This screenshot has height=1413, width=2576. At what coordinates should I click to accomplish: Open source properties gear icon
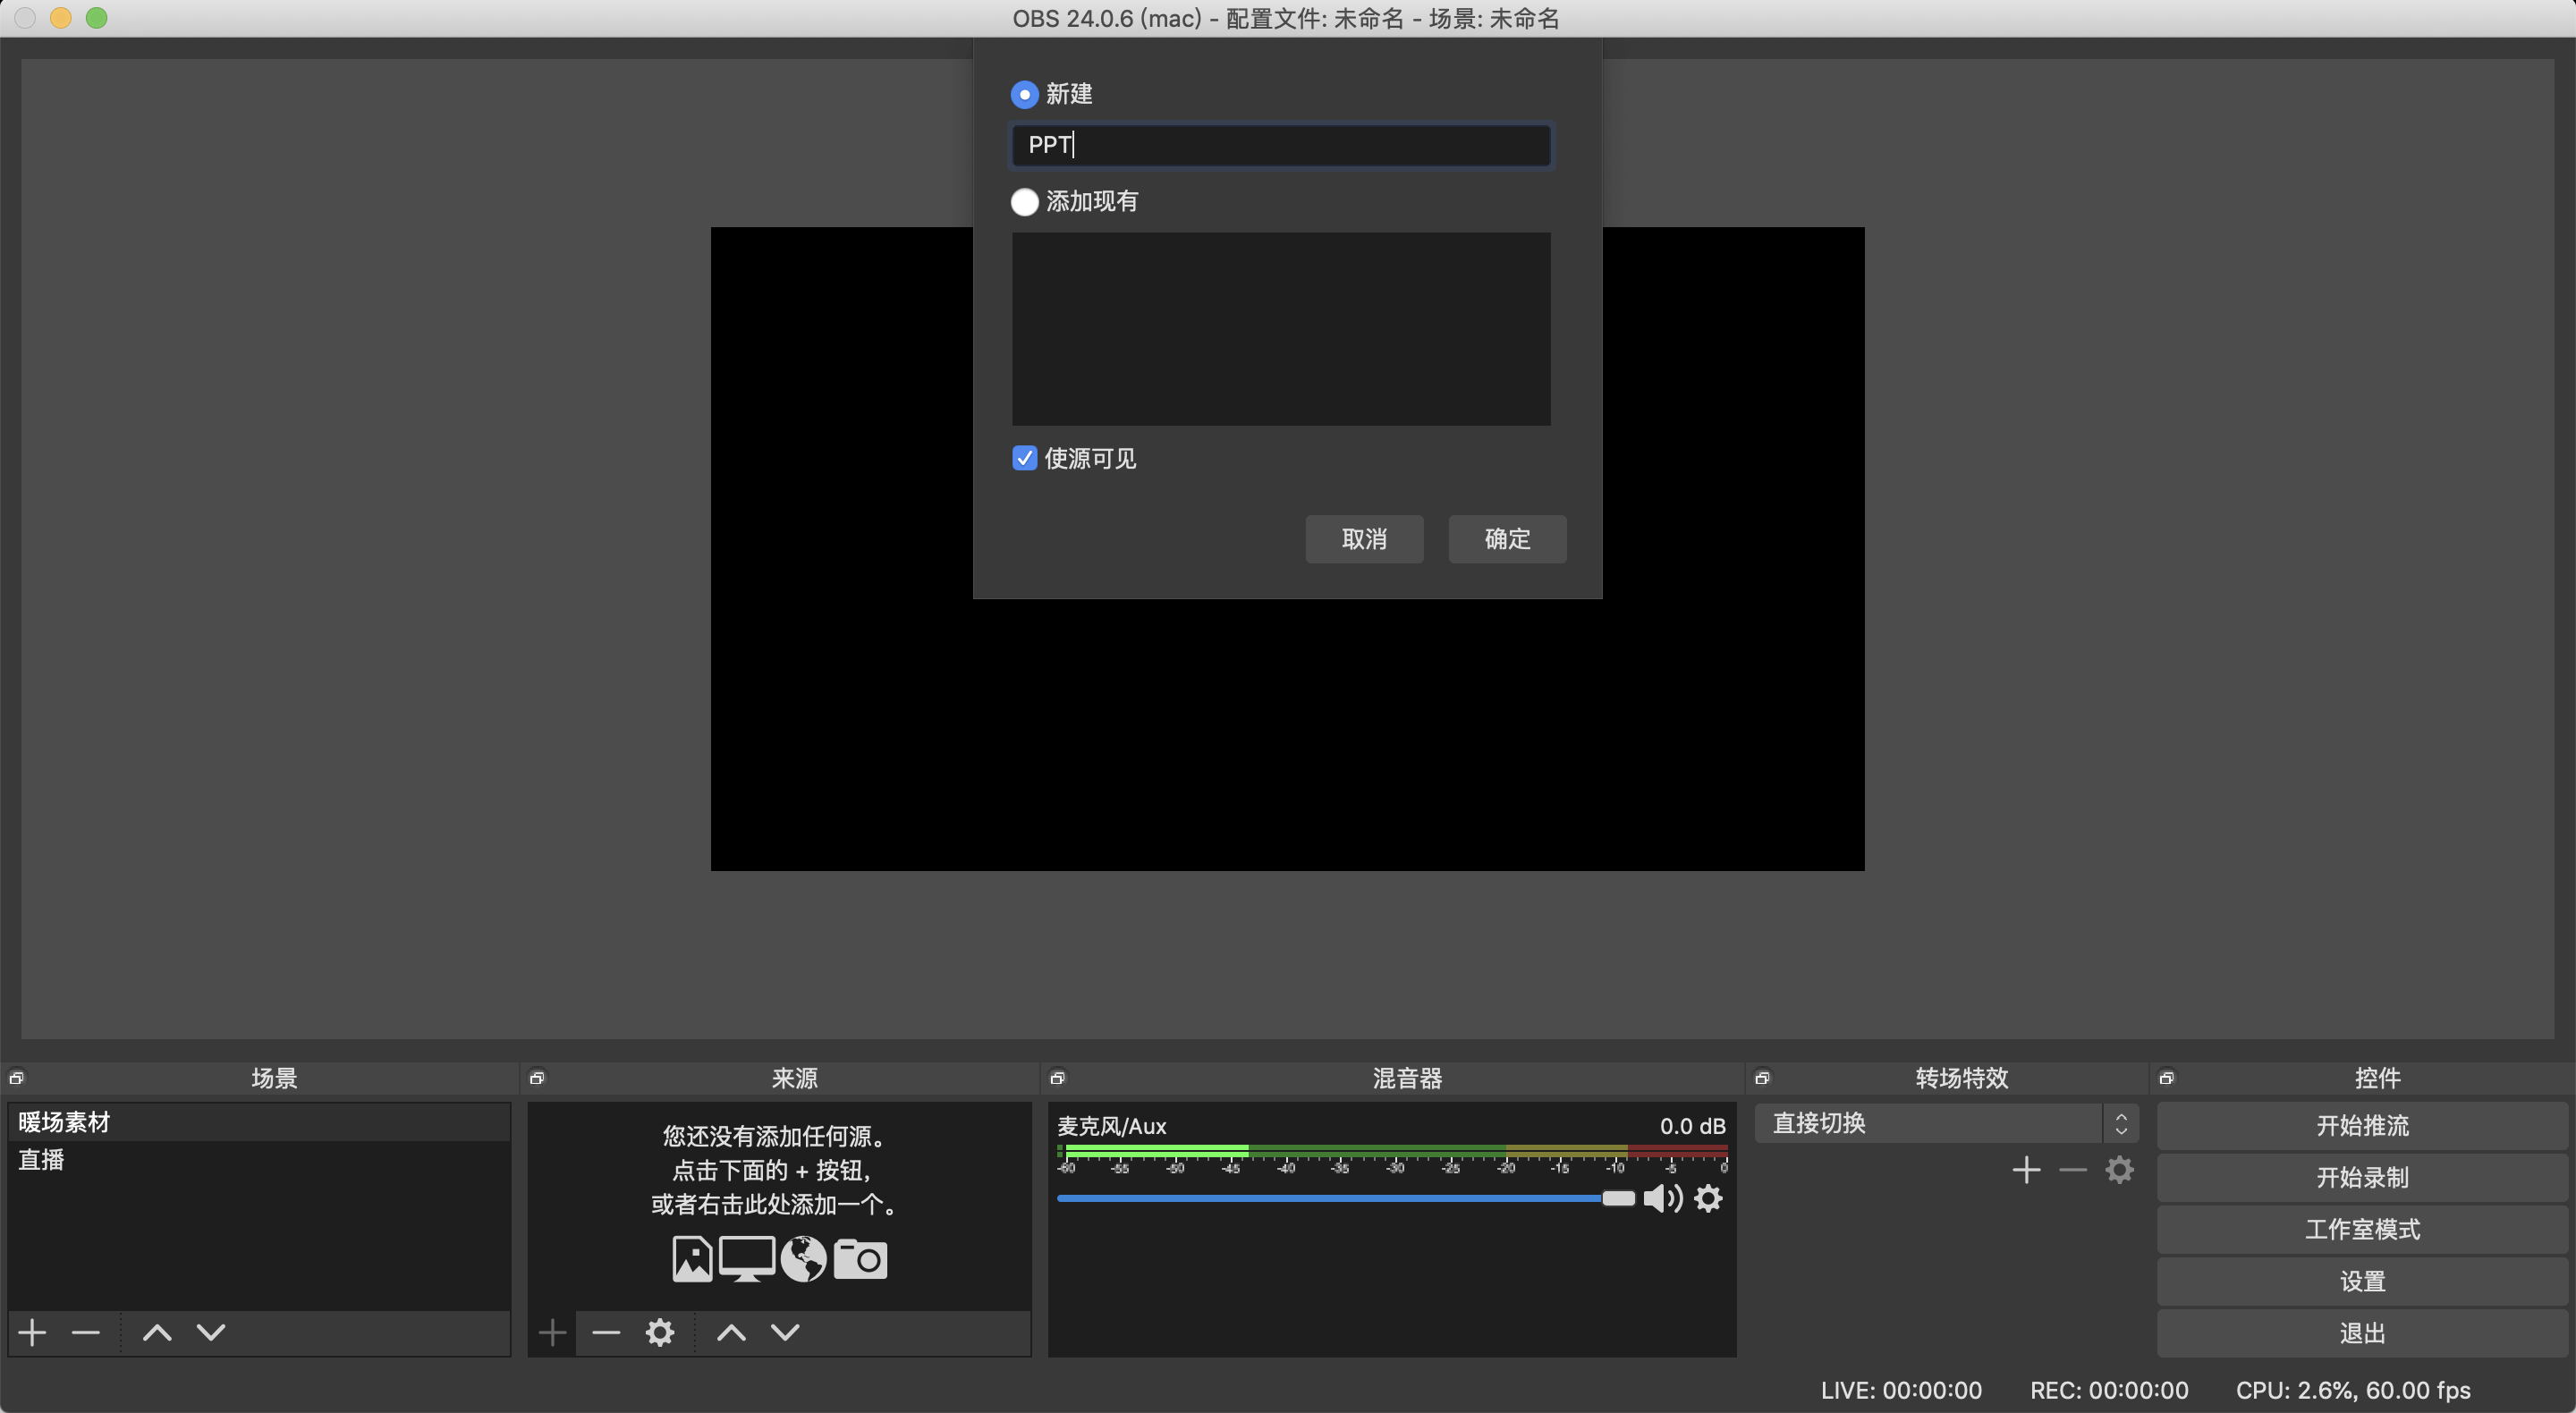(659, 1332)
